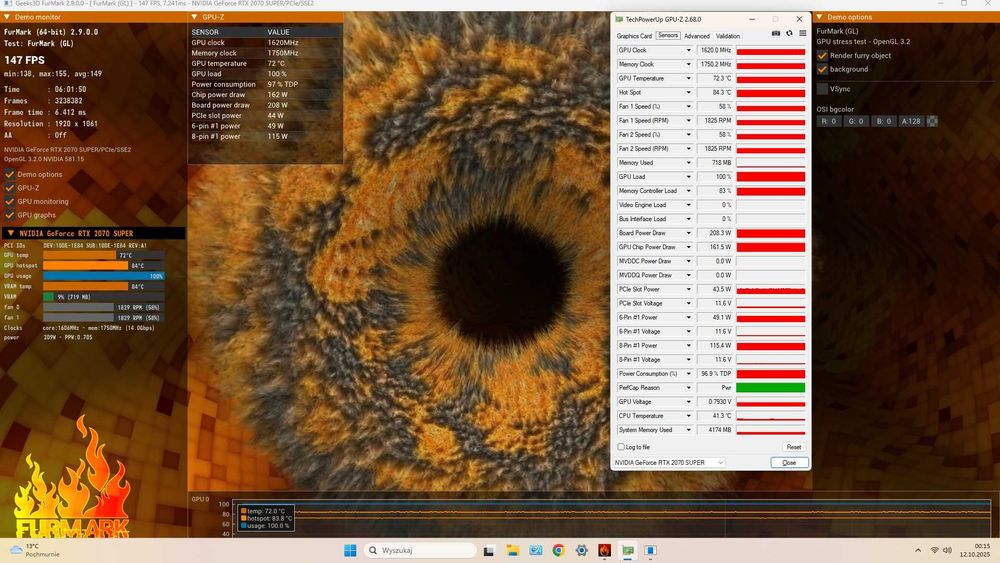Enable the VSync checkbox
This screenshot has height=563, width=1000.
click(x=822, y=89)
